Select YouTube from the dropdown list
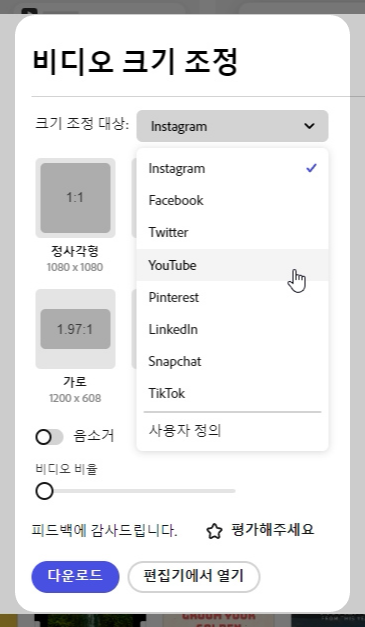This screenshot has width=365, height=627. [232, 265]
